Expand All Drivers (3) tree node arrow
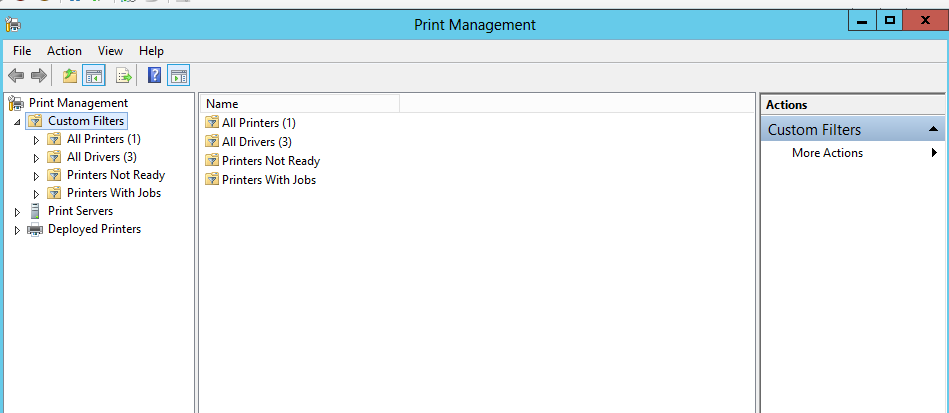This screenshot has width=949, height=413. click(x=36, y=159)
